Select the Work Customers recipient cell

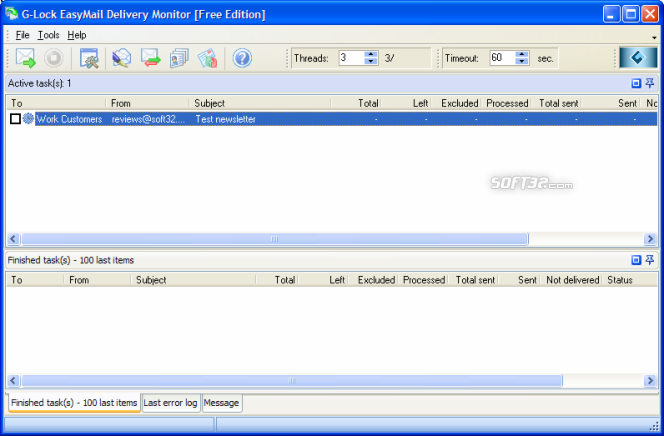coord(69,119)
